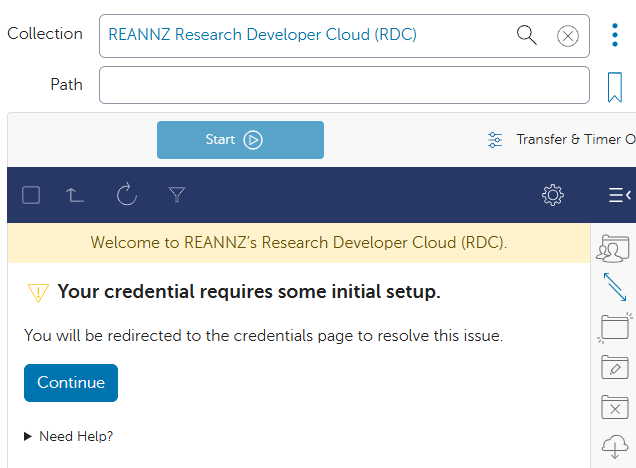
Task: Refresh the file list
Action: point(127,194)
